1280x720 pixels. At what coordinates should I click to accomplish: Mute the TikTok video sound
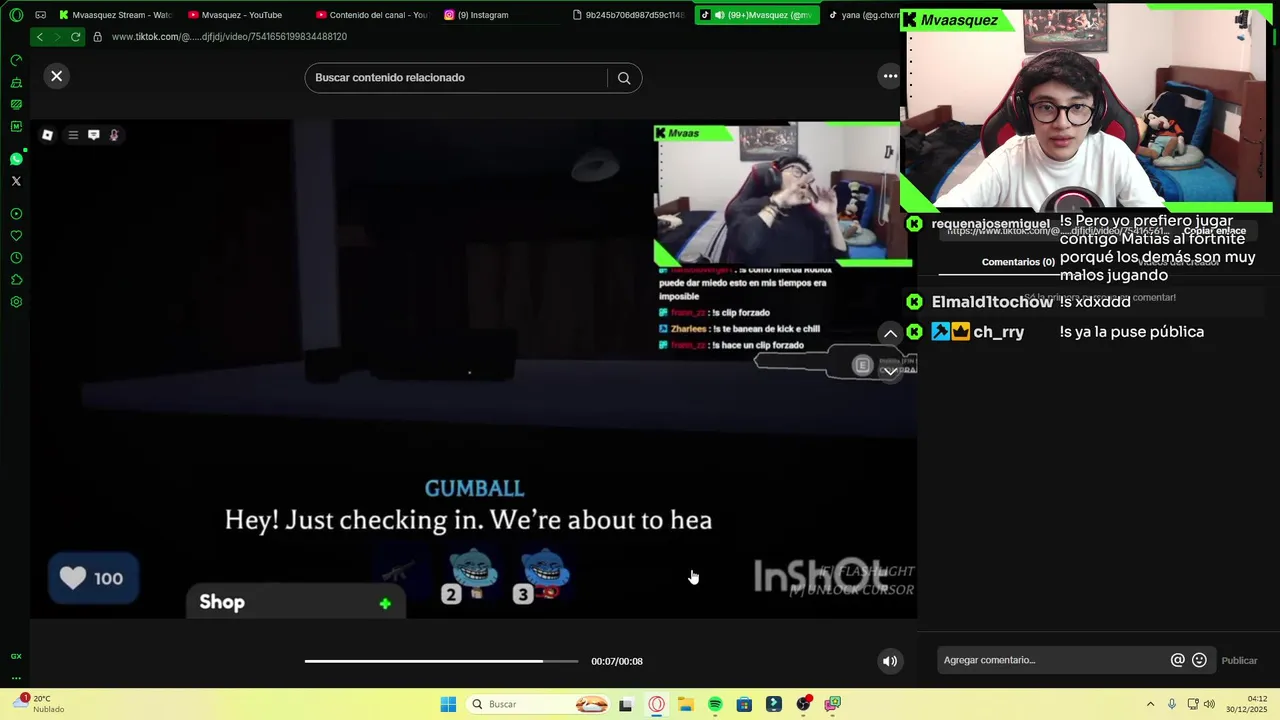pos(890,661)
